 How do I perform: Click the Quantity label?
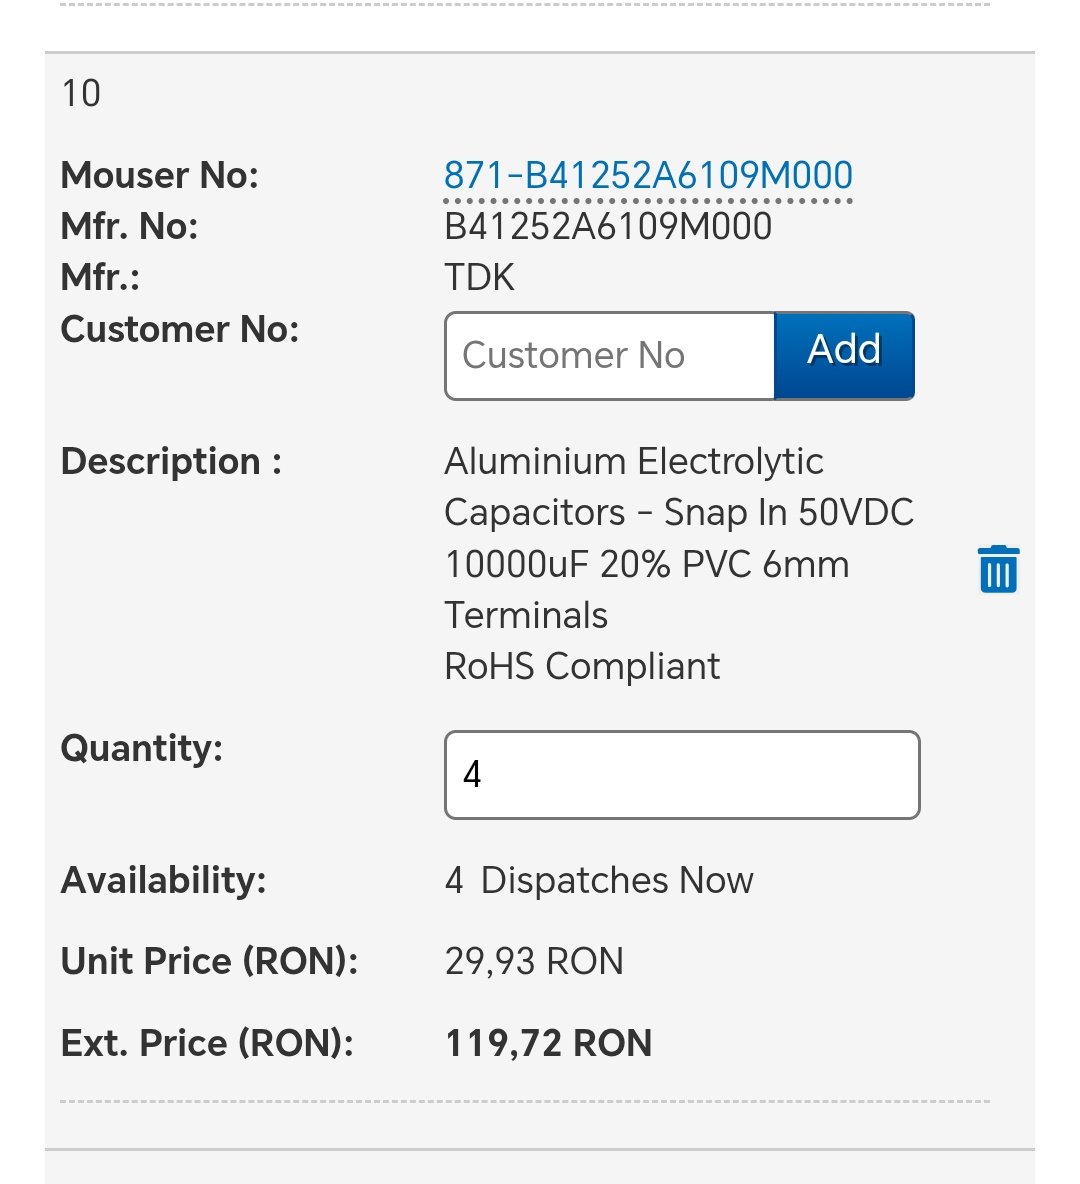point(142,748)
